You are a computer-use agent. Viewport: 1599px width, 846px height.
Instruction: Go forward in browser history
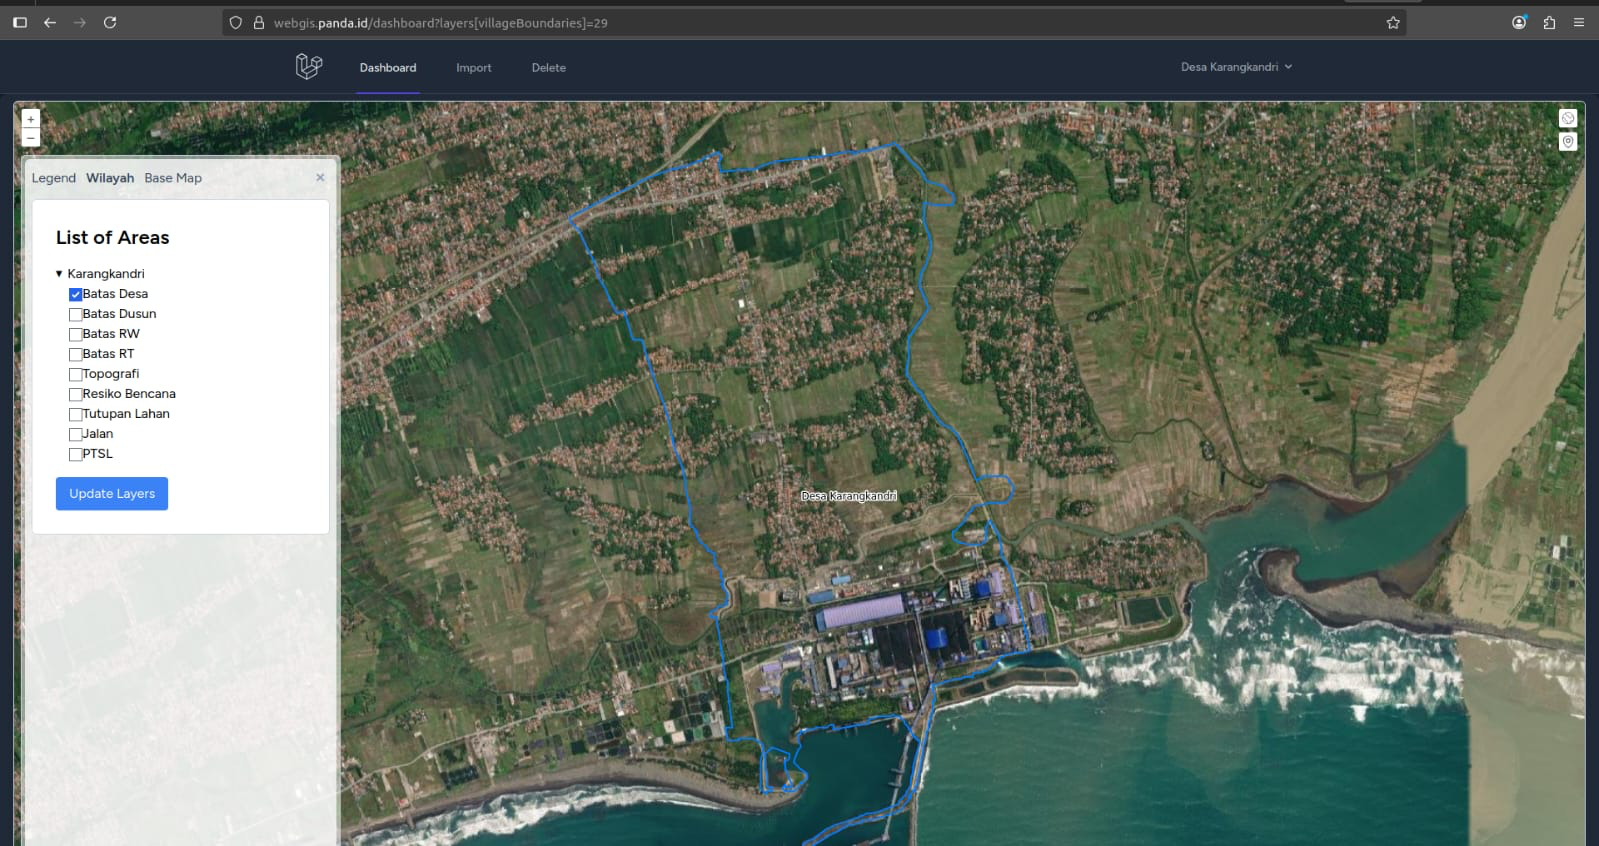tap(80, 22)
